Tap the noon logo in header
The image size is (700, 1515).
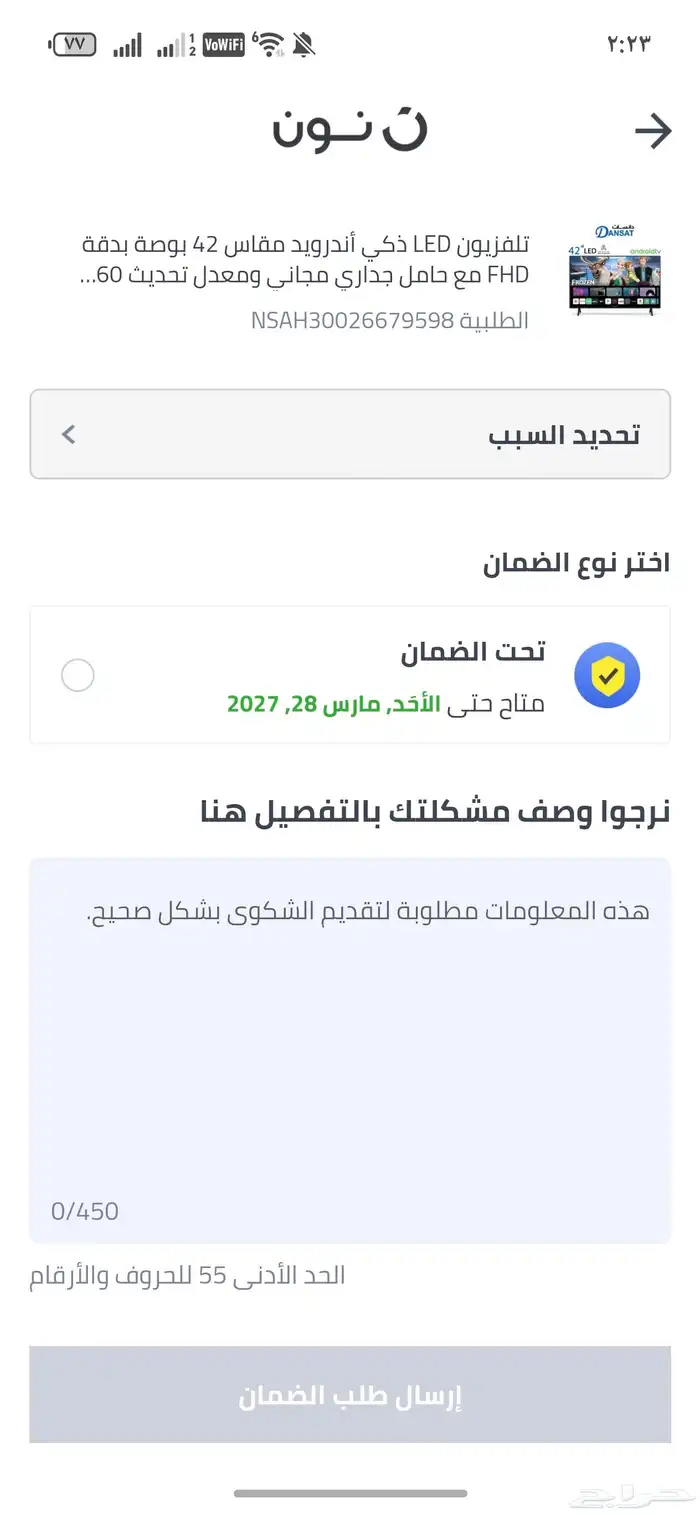350,131
